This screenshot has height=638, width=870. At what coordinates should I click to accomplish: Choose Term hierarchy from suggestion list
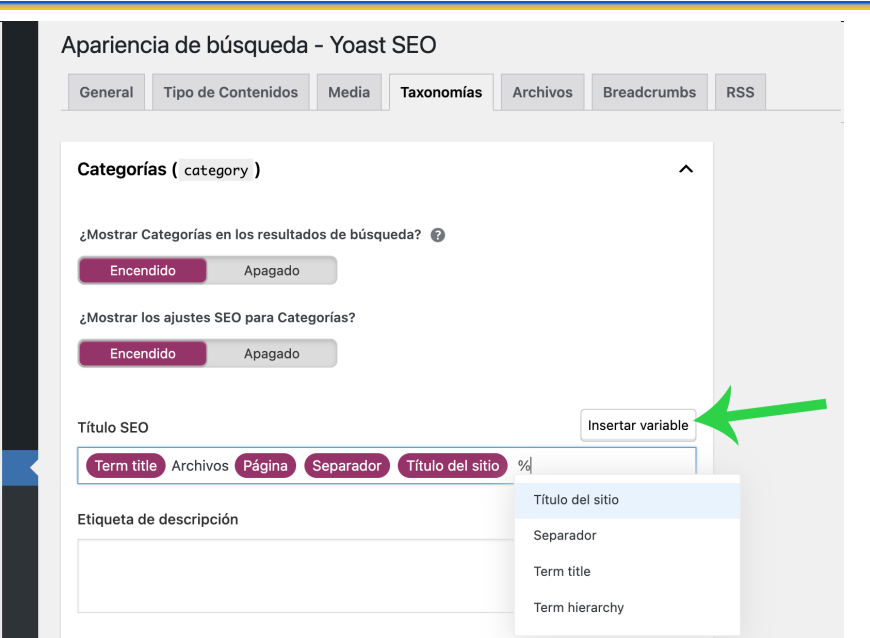[628, 608]
